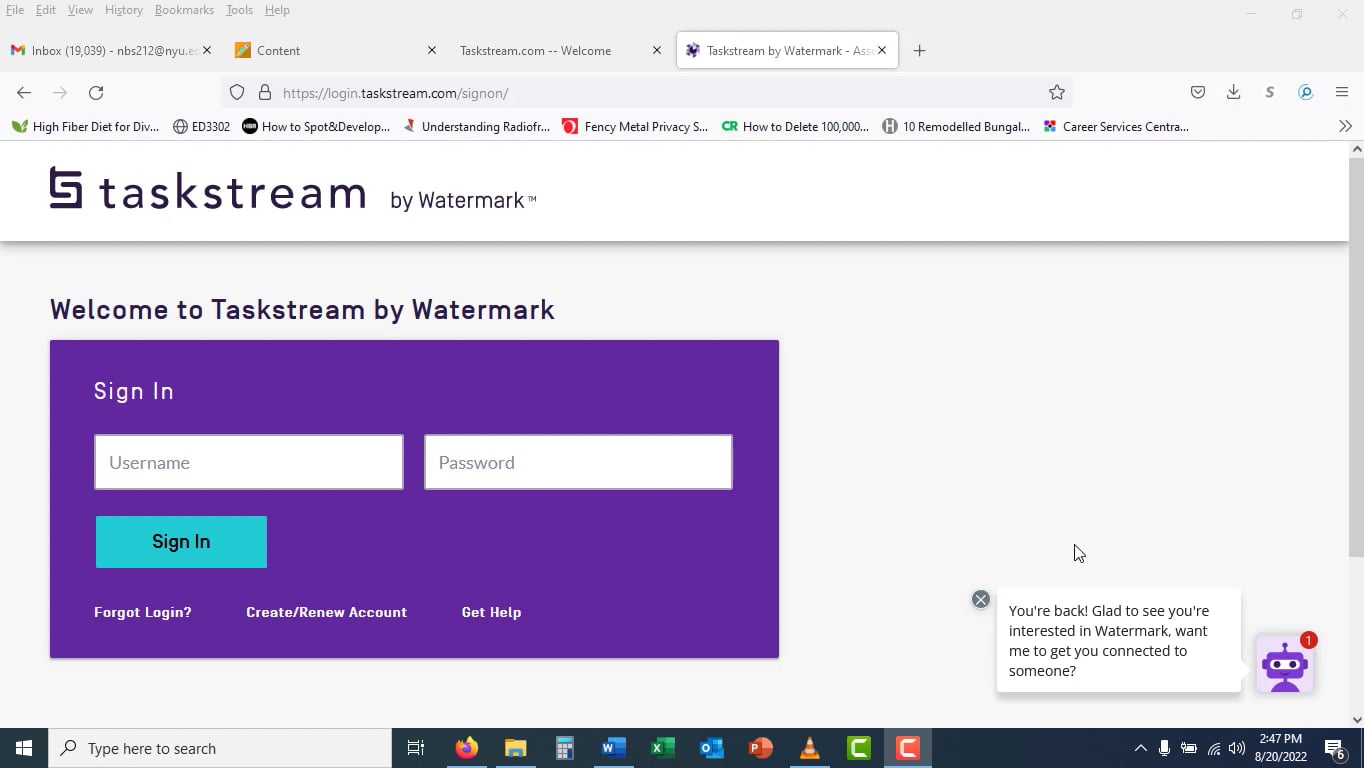Open Firefox application menu (hamburger)
Screen dimensions: 1364x768
pos(1342,93)
